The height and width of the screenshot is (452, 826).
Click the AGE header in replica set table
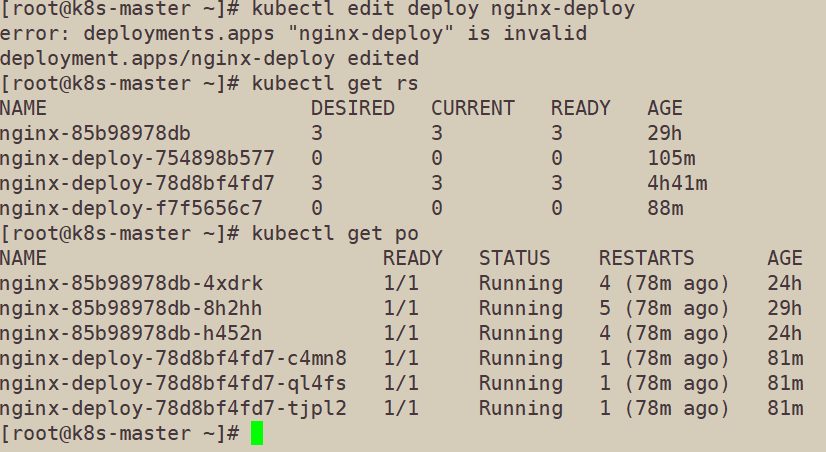[665, 109]
